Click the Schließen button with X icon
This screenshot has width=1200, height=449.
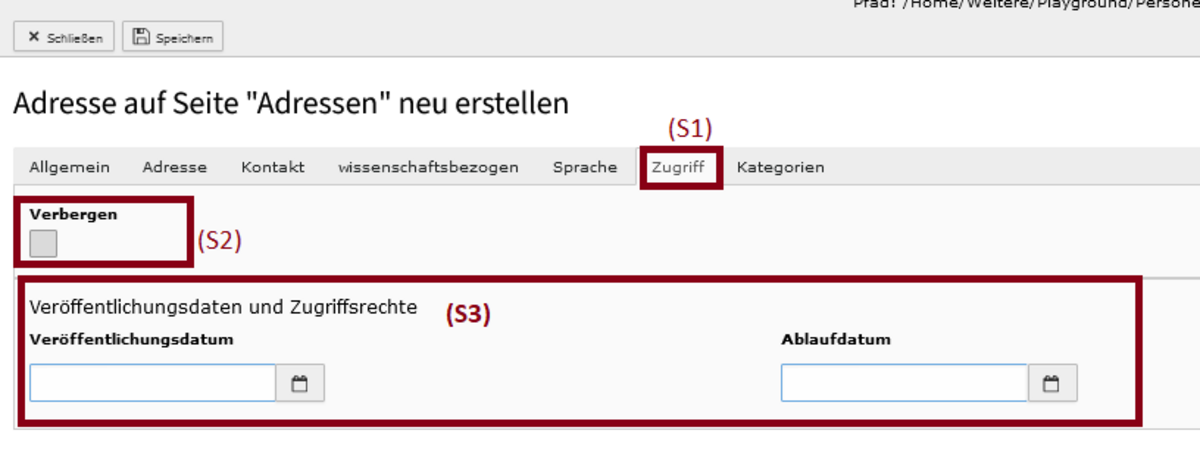[x=64, y=37]
